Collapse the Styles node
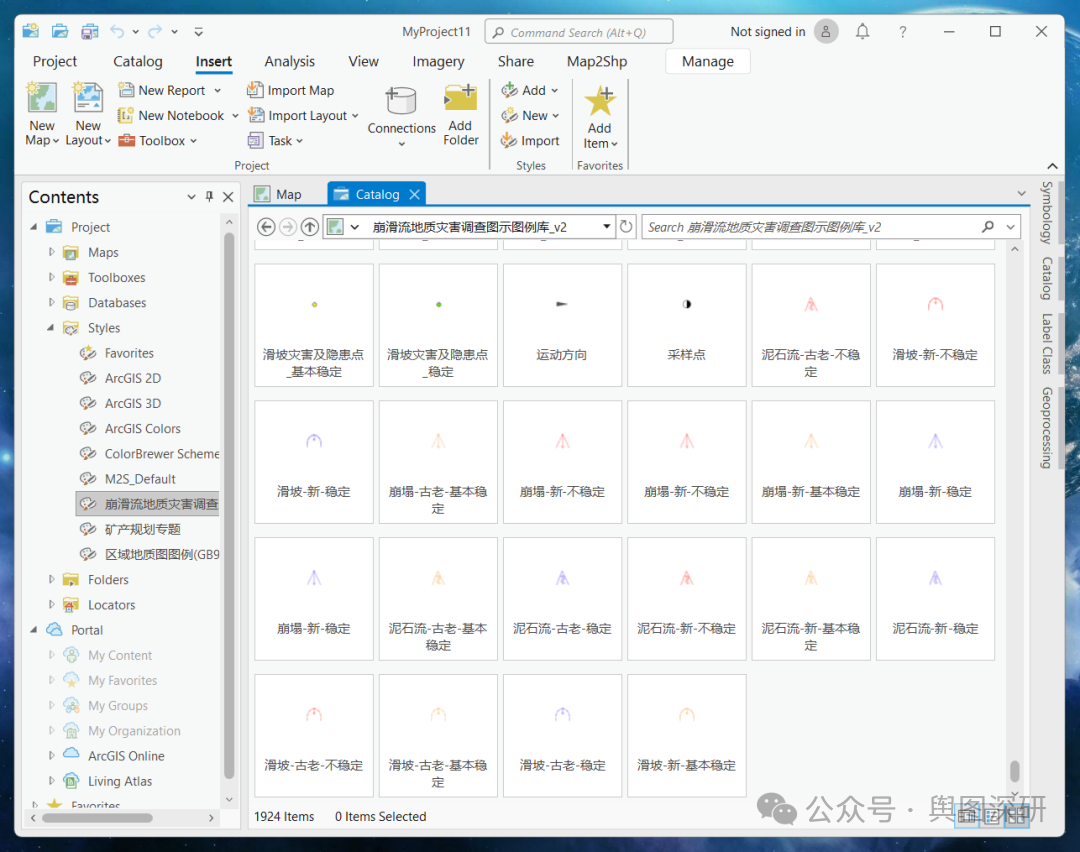1080x852 pixels. click(x=51, y=328)
